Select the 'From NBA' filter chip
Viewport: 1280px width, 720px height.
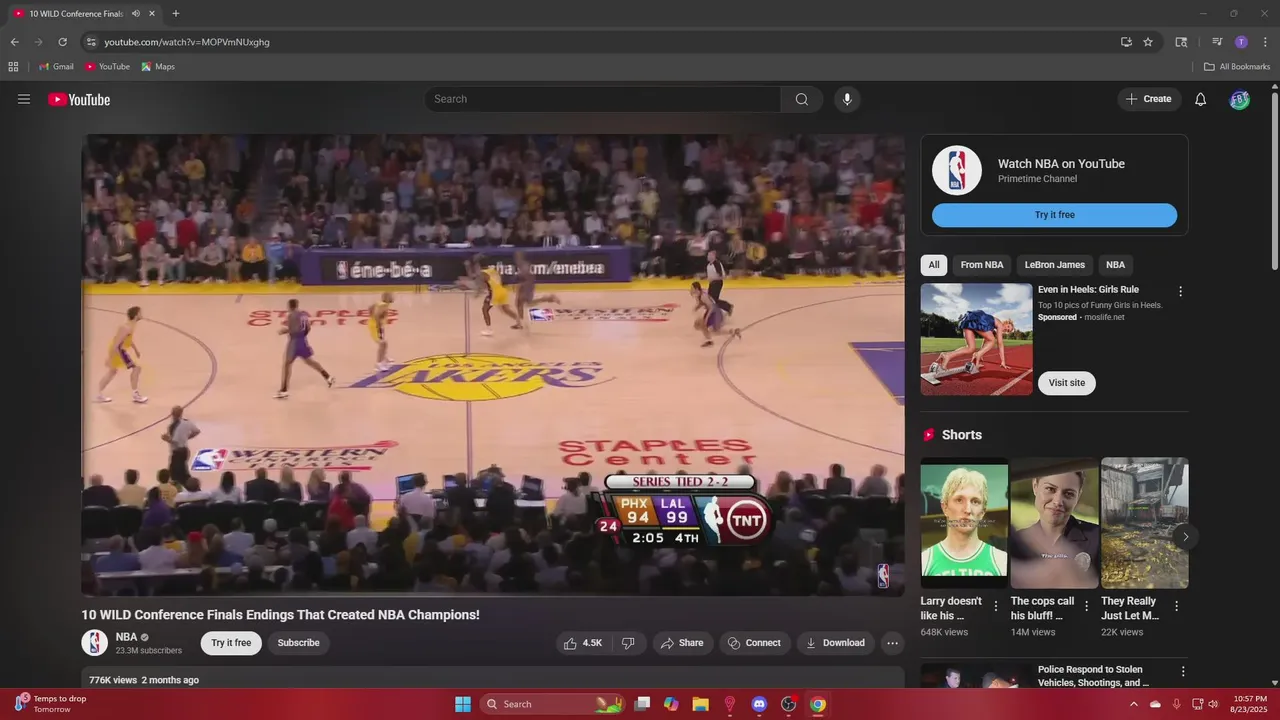pyautogui.click(x=982, y=265)
